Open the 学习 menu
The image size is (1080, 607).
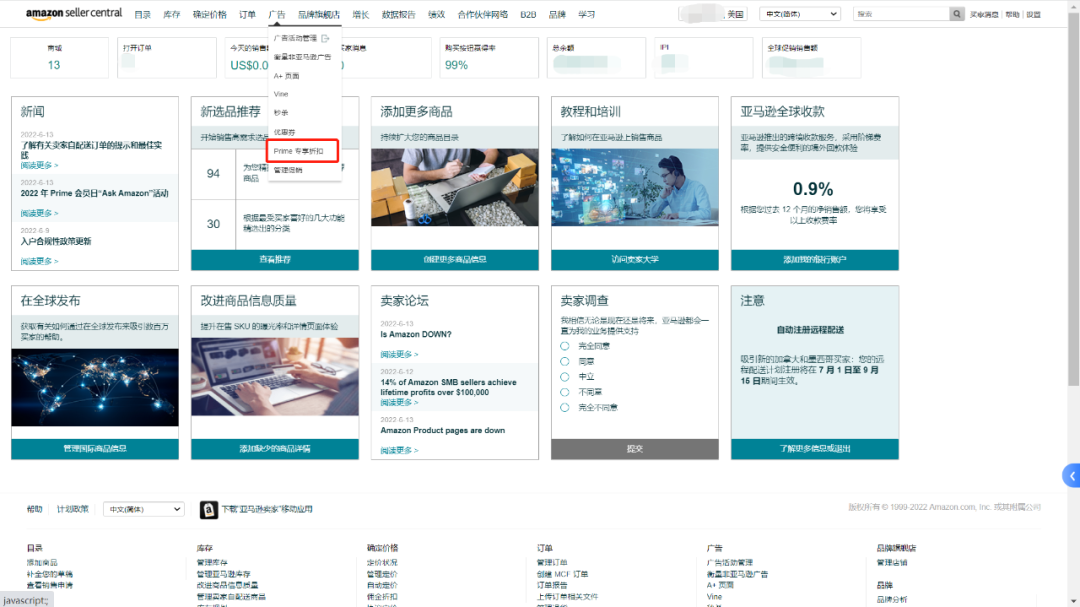tap(586, 14)
